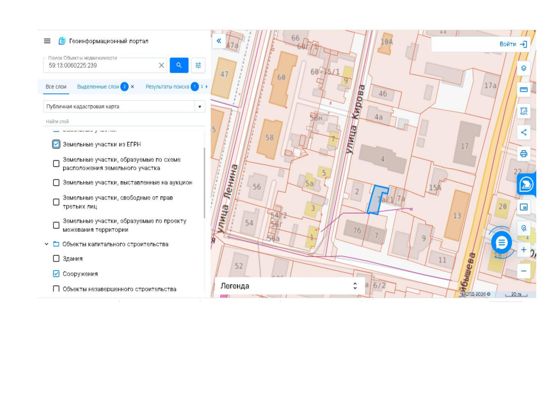
Task: Click building 4 on улица Кирова
Action: coord(382,159)
